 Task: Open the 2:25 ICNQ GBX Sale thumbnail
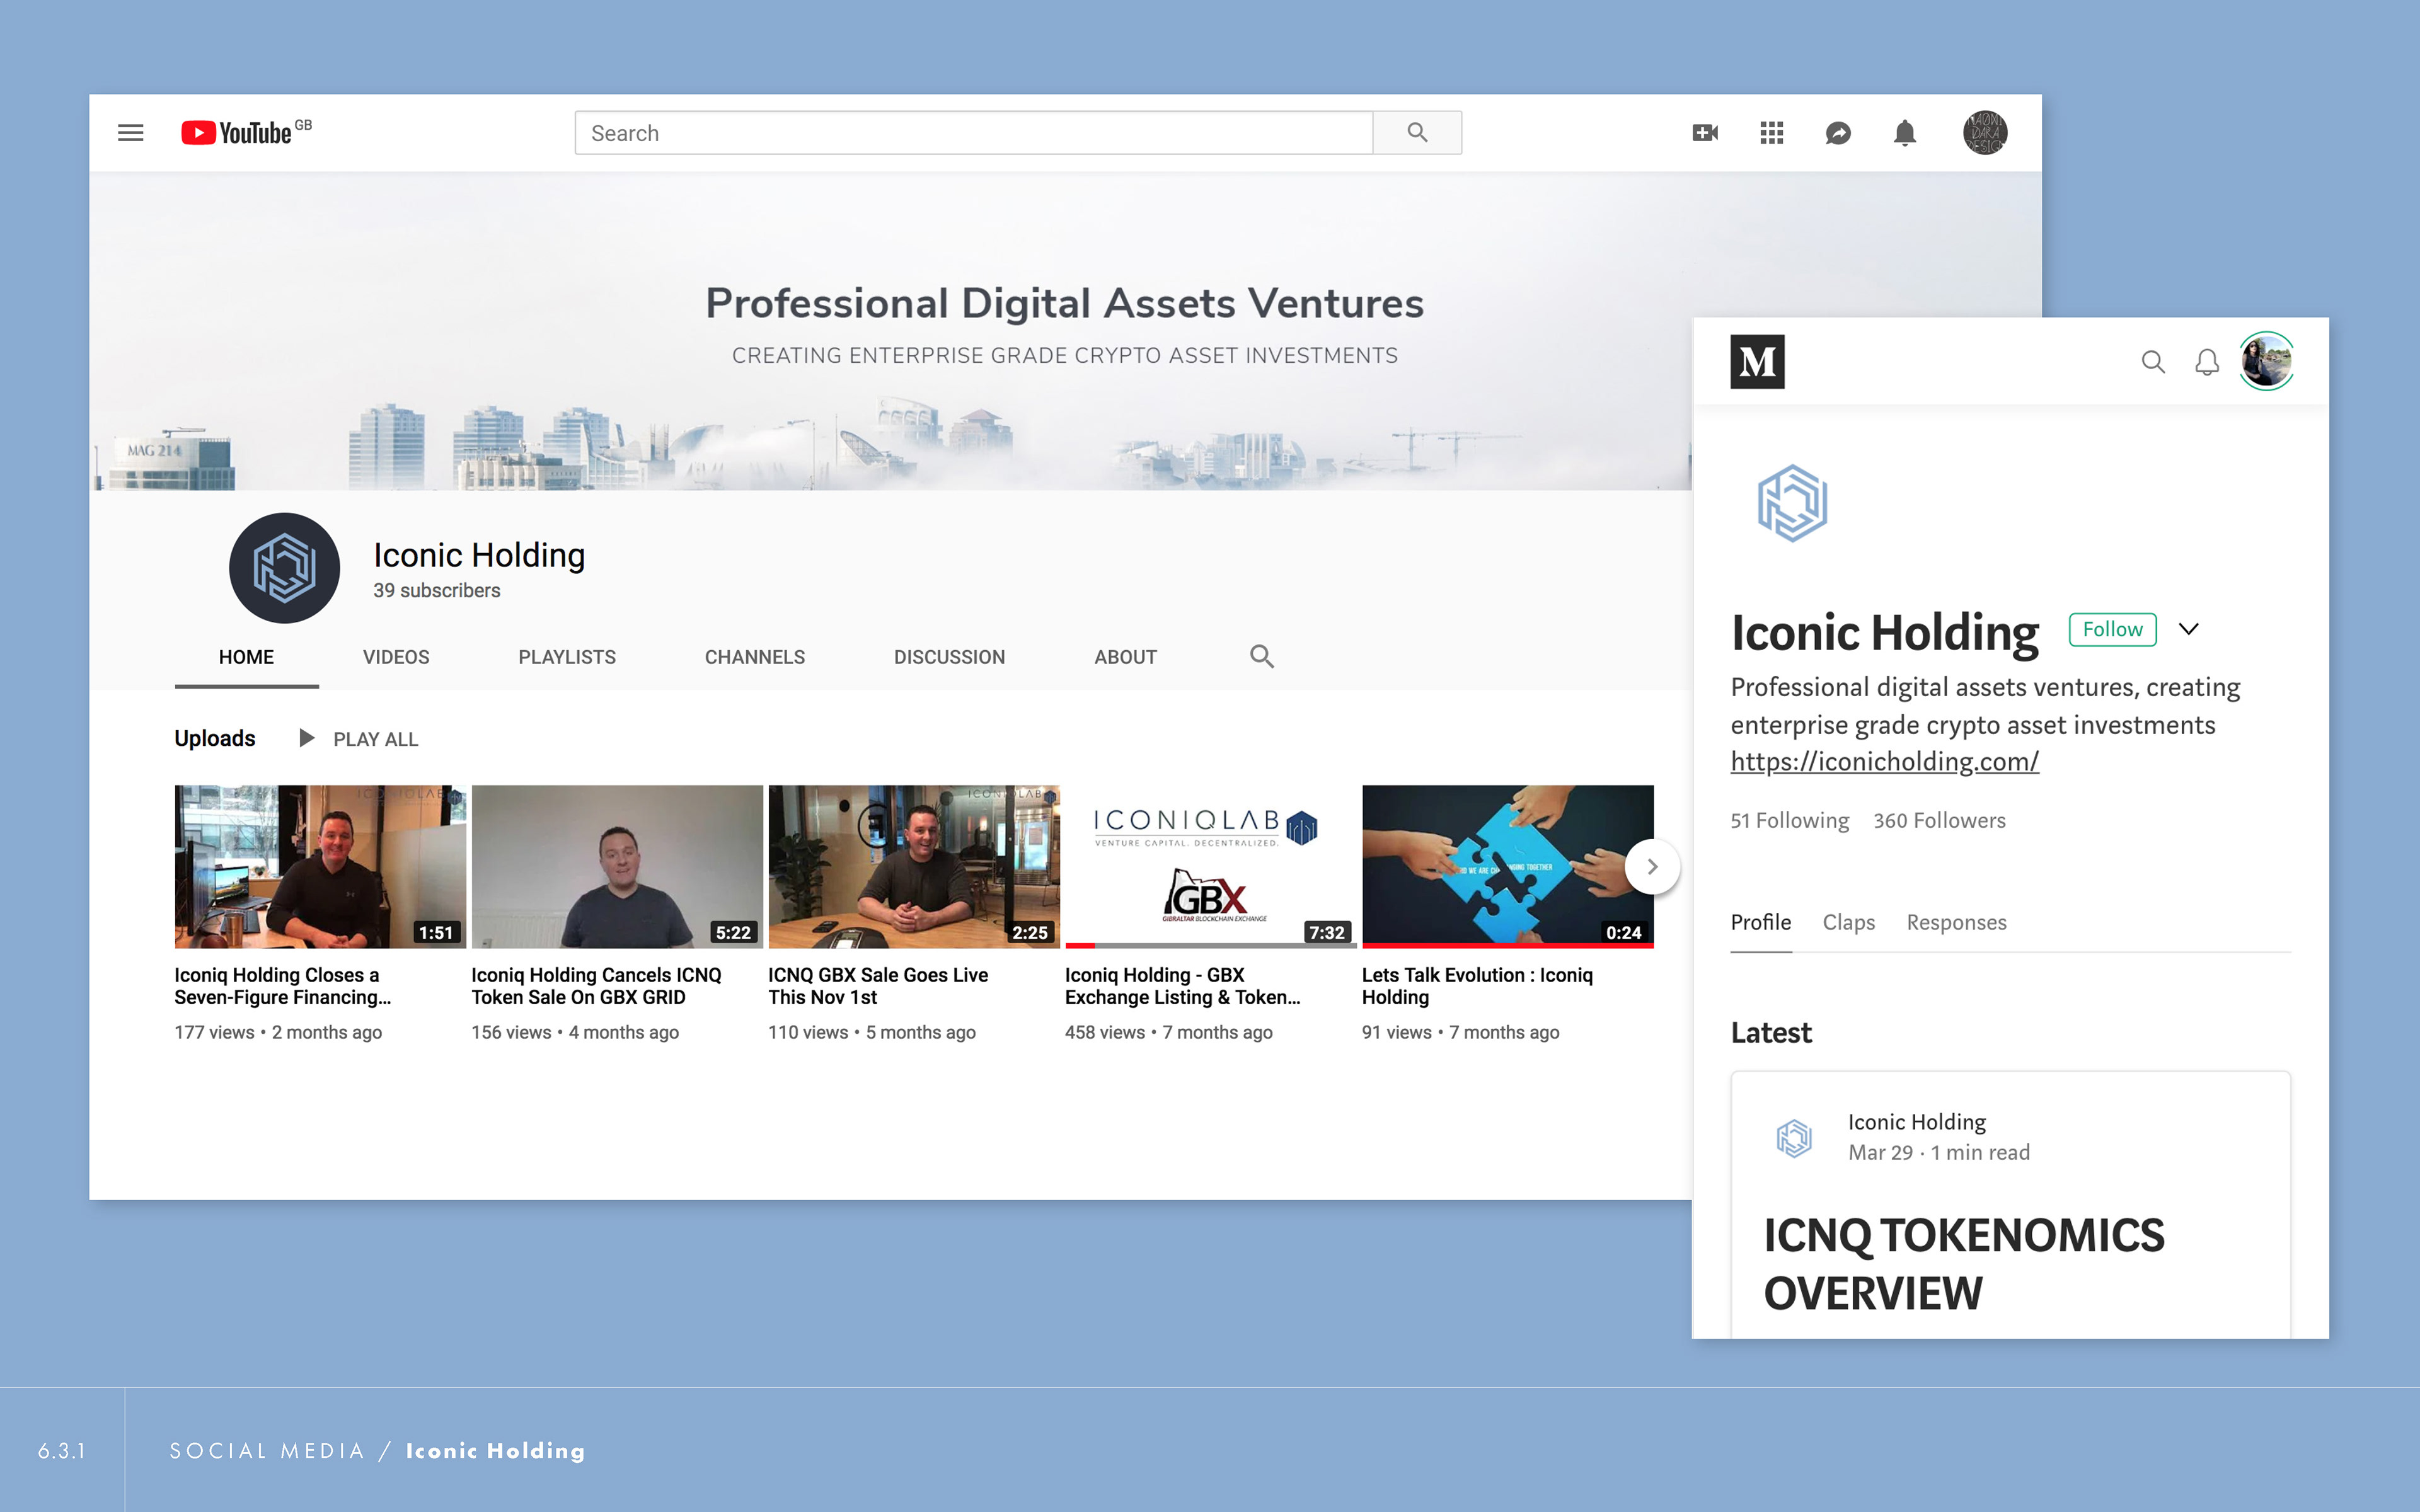pos(914,867)
